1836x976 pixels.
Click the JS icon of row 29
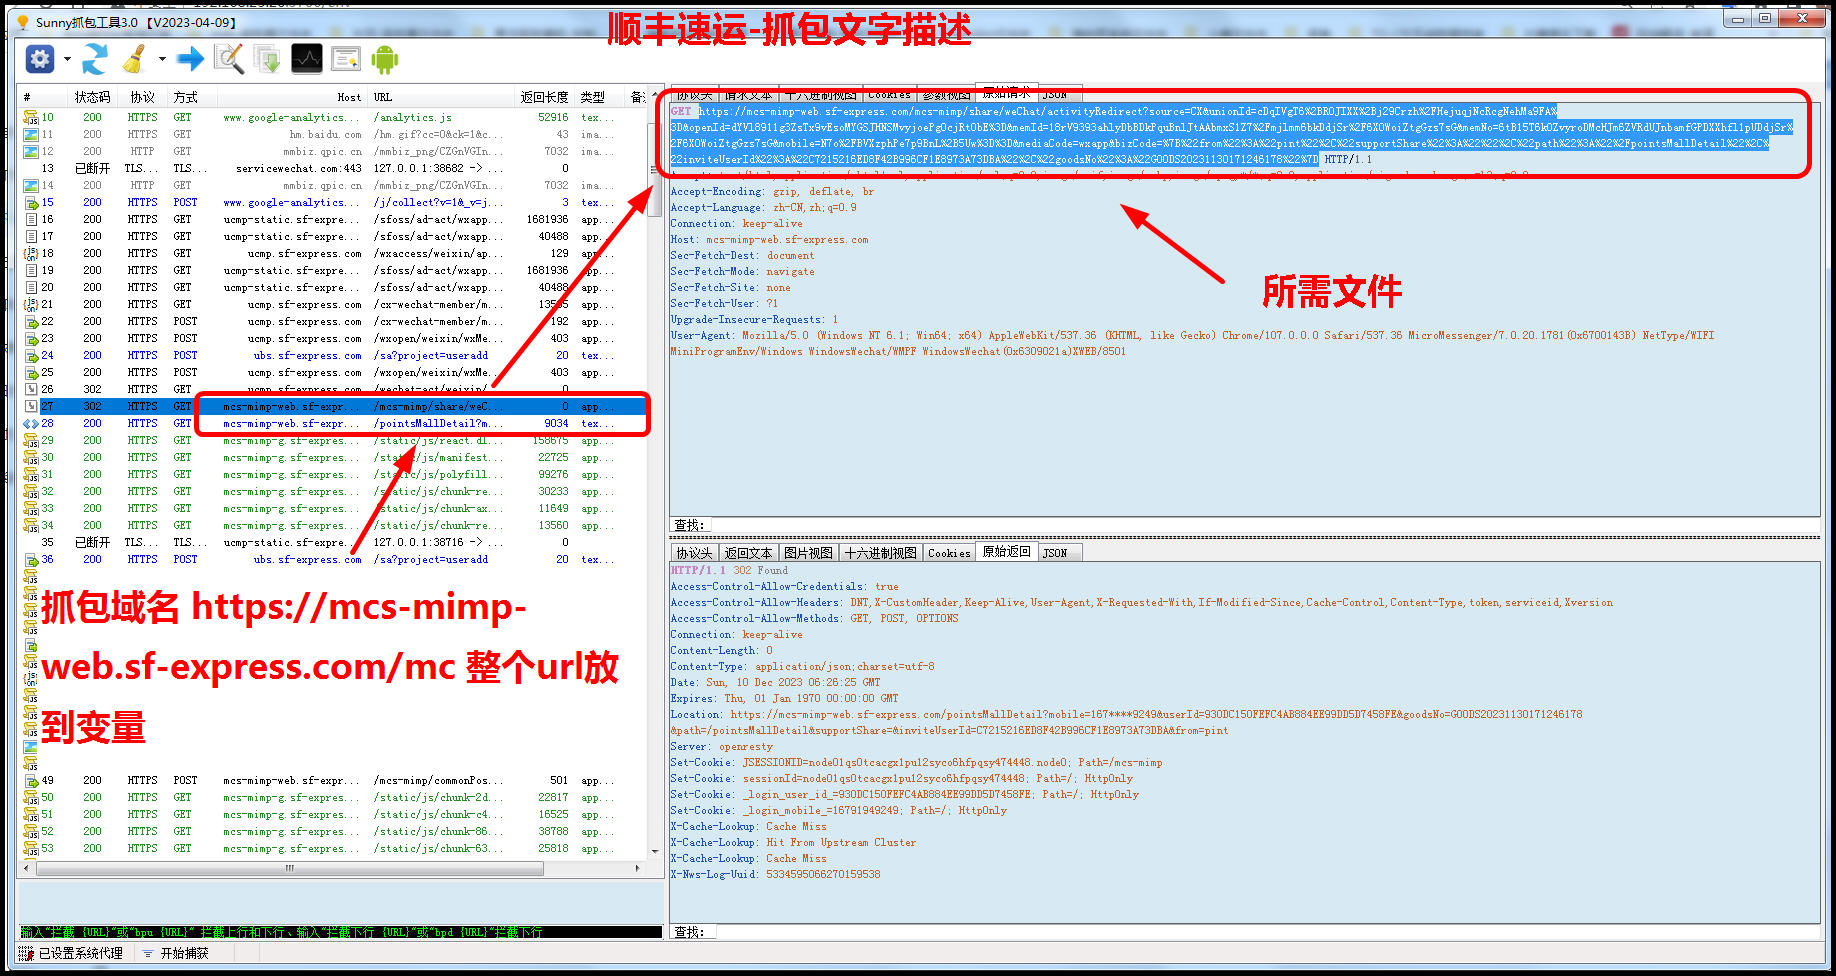tap(30, 440)
